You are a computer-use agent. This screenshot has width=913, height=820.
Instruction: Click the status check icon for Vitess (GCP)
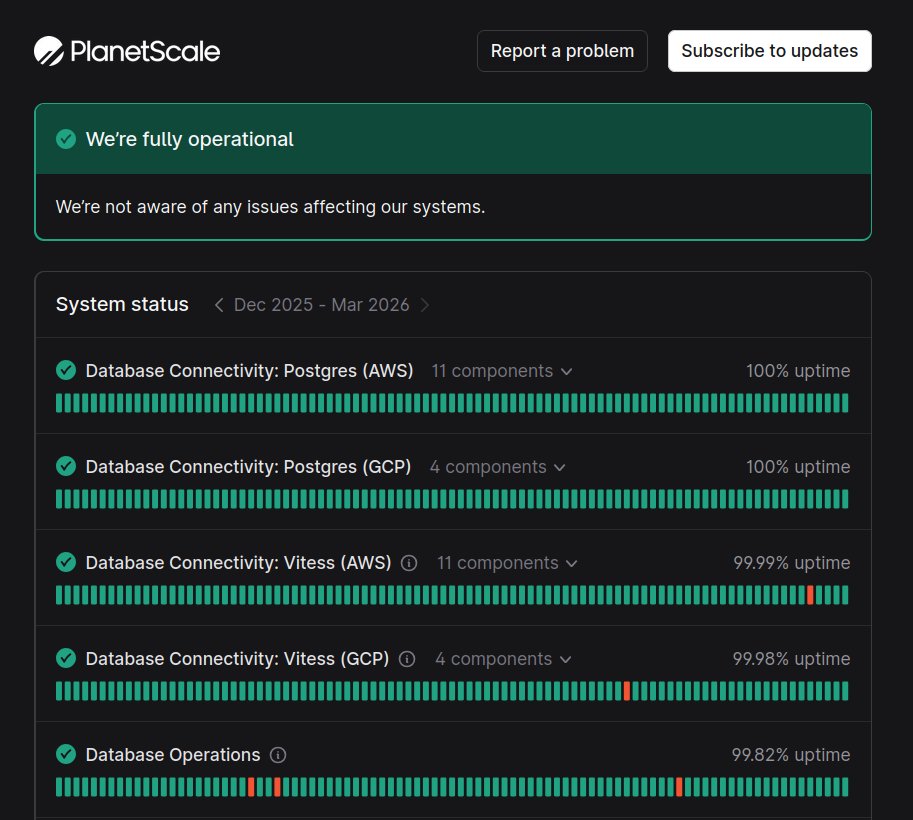coord(66,659)
